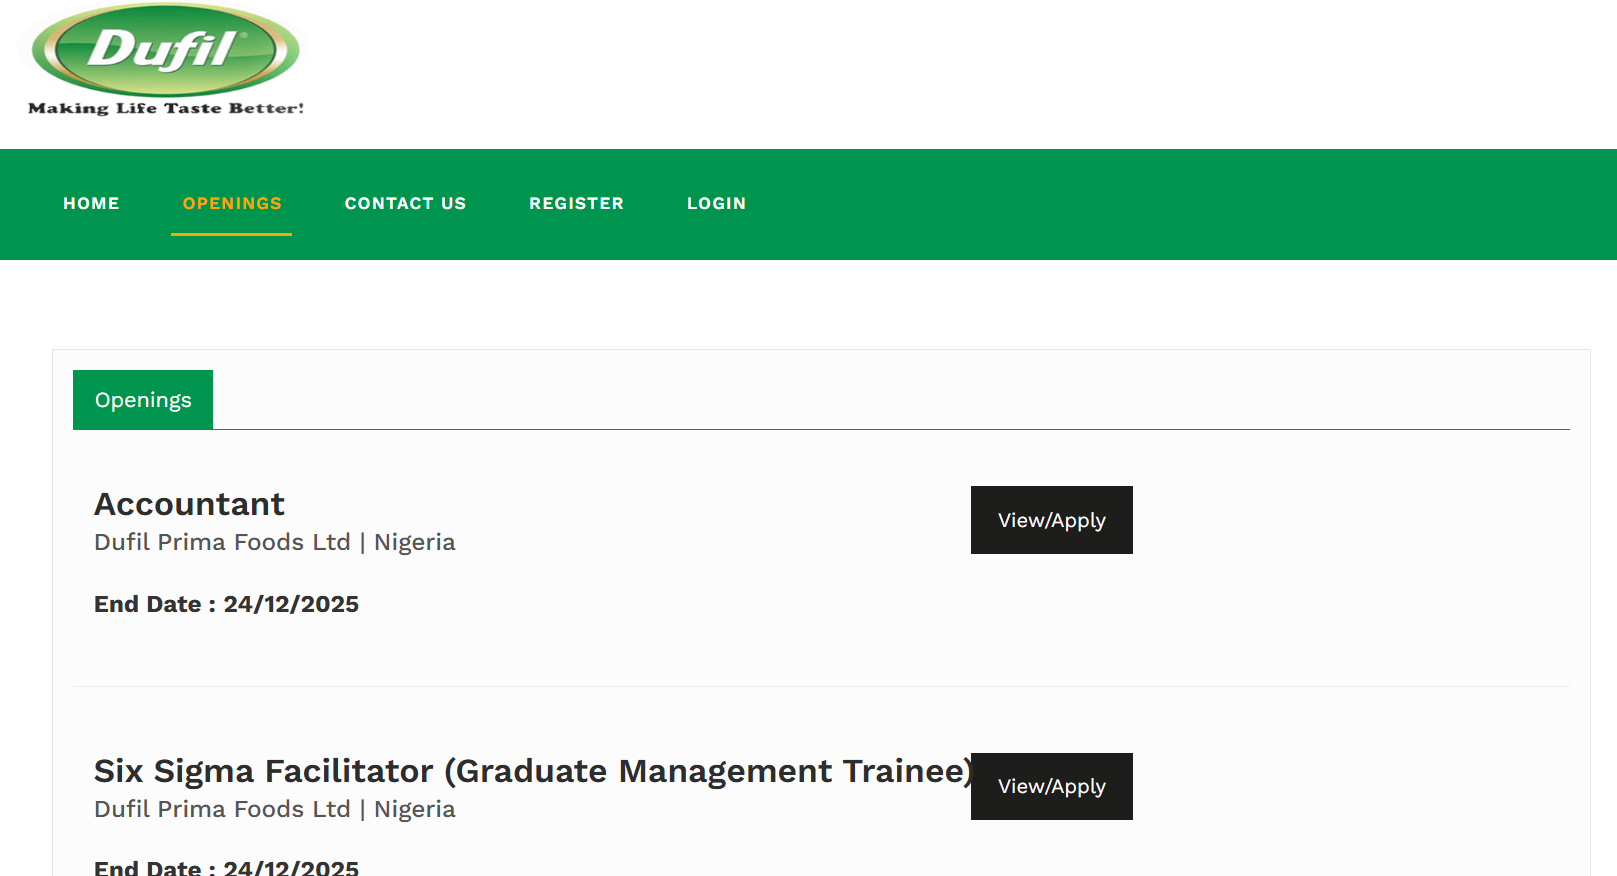Open the HOME navigation menu item
1617x876 pixels.
91,203
